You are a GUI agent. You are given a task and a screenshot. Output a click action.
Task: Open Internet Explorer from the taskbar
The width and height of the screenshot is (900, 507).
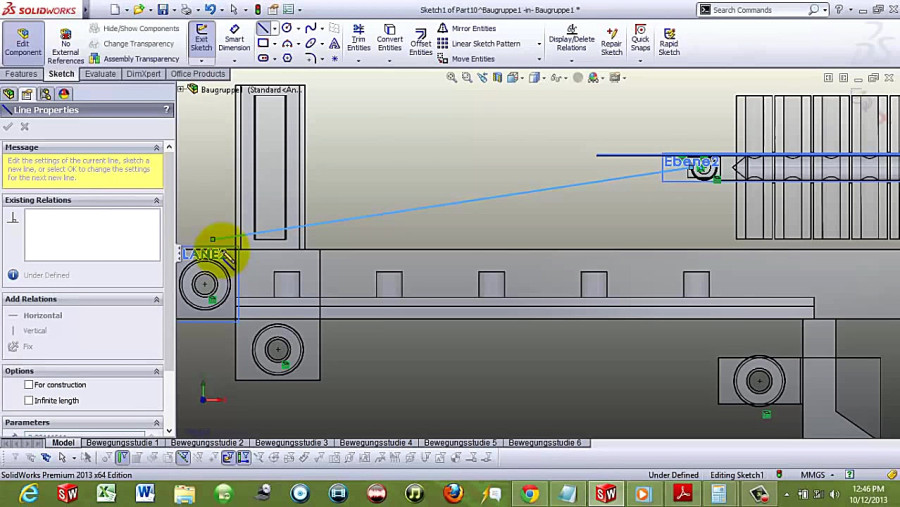point(29,493)
